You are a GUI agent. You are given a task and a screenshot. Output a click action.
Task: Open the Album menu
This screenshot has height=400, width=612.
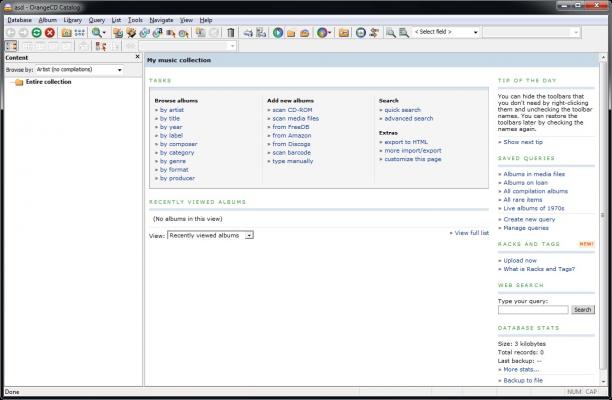tap(48, 20)
